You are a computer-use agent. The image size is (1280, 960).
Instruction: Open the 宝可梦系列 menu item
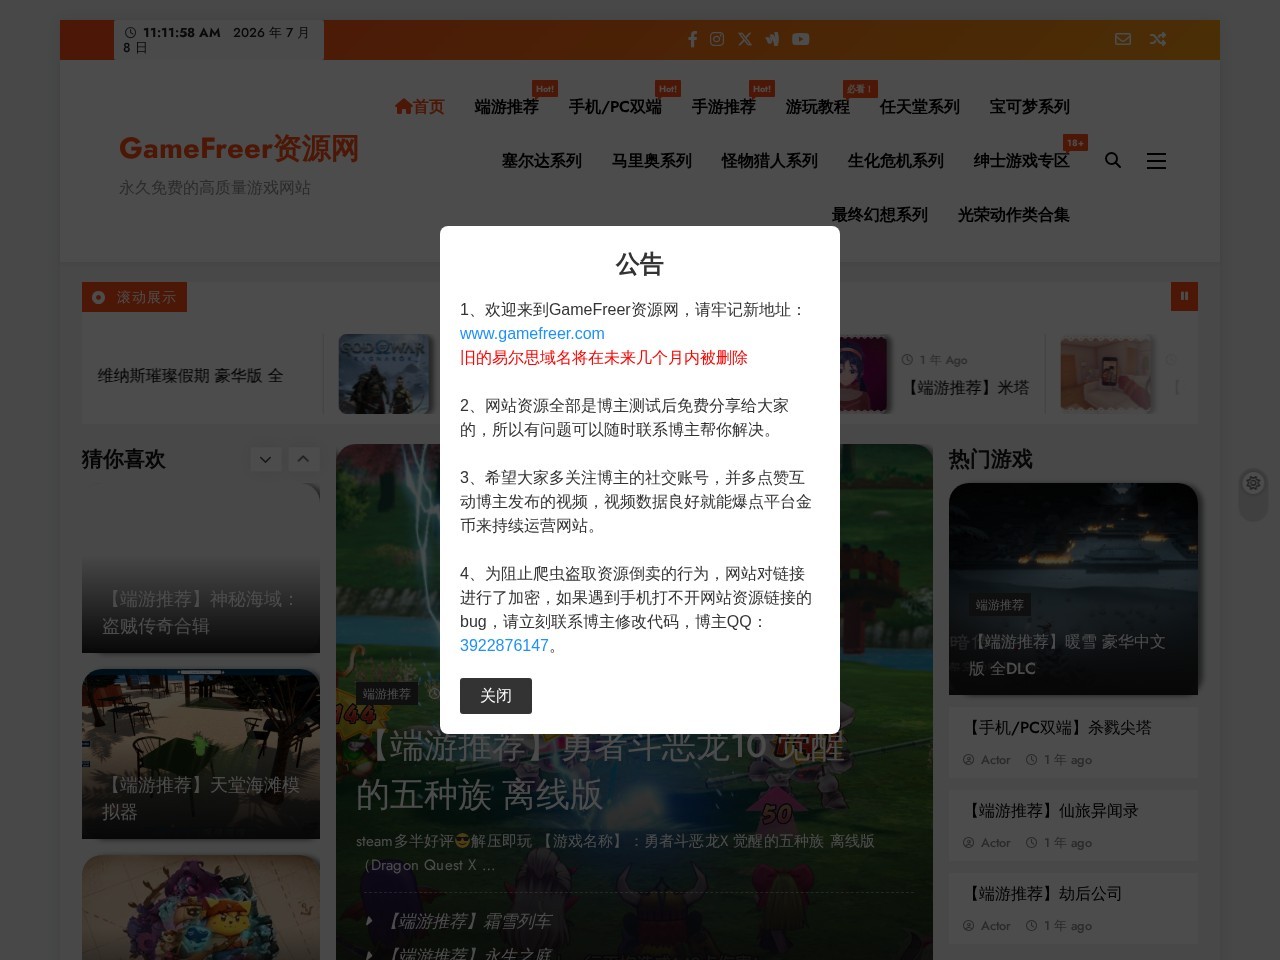[x=1030, y=106]
